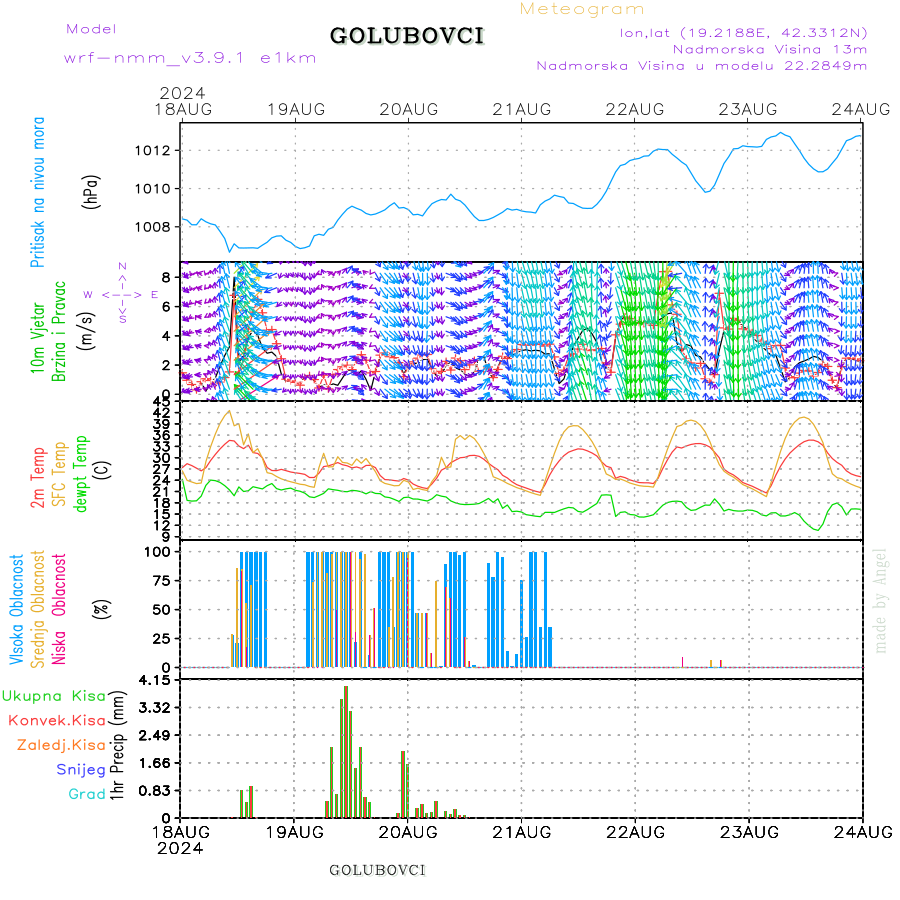The width and height of the screenshot is (900, 900).
Task: Click the 24AUG label below the precipitation chart
Action: click(x=863, y=832)
